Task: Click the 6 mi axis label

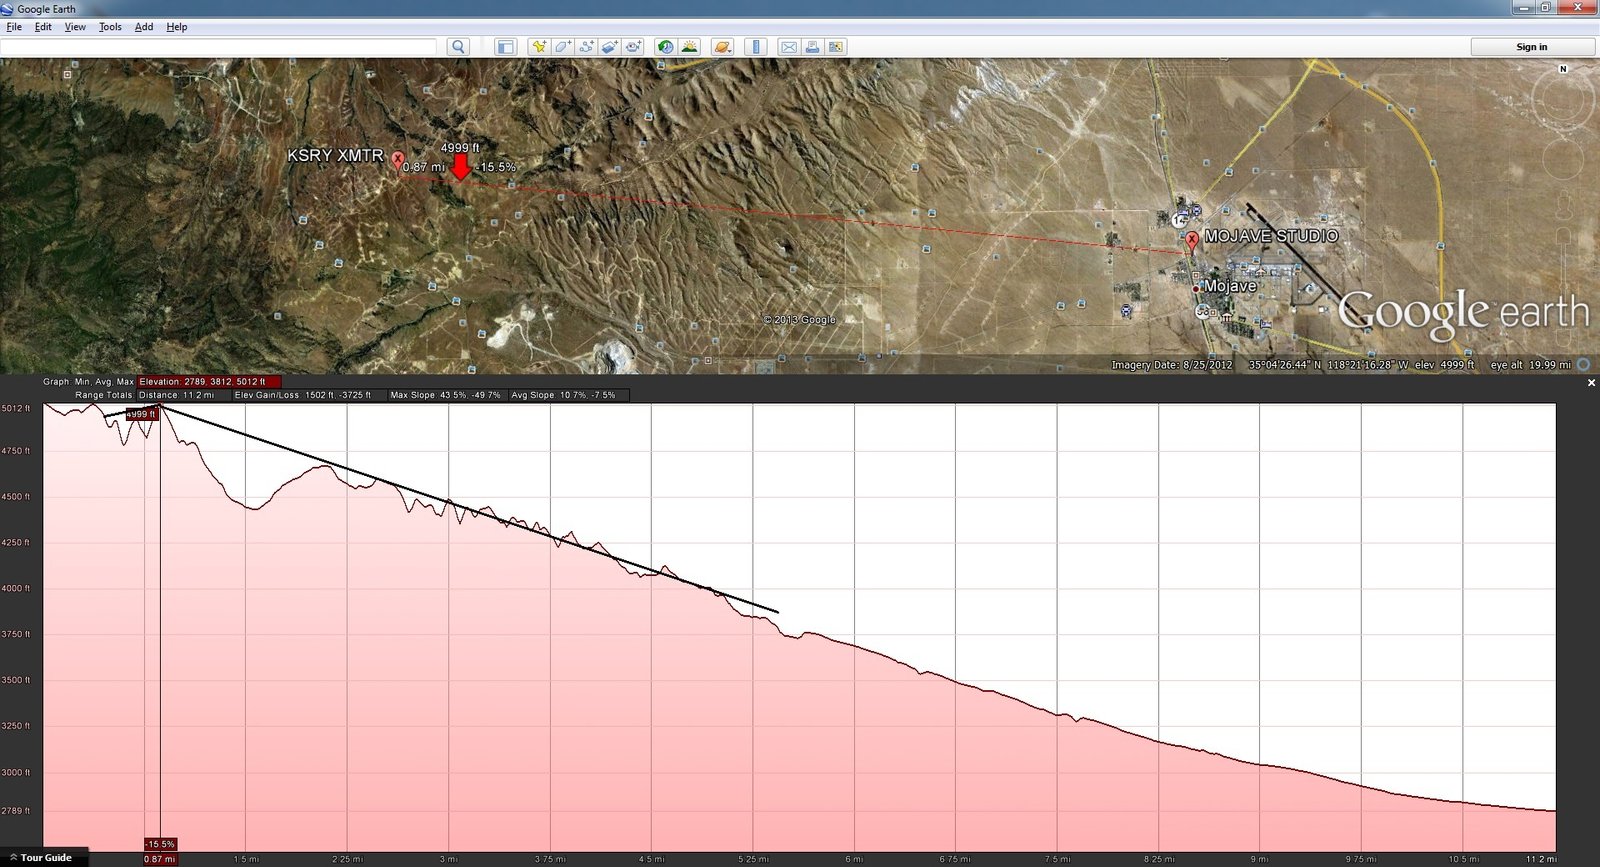Action: click(x=854, y=859)
